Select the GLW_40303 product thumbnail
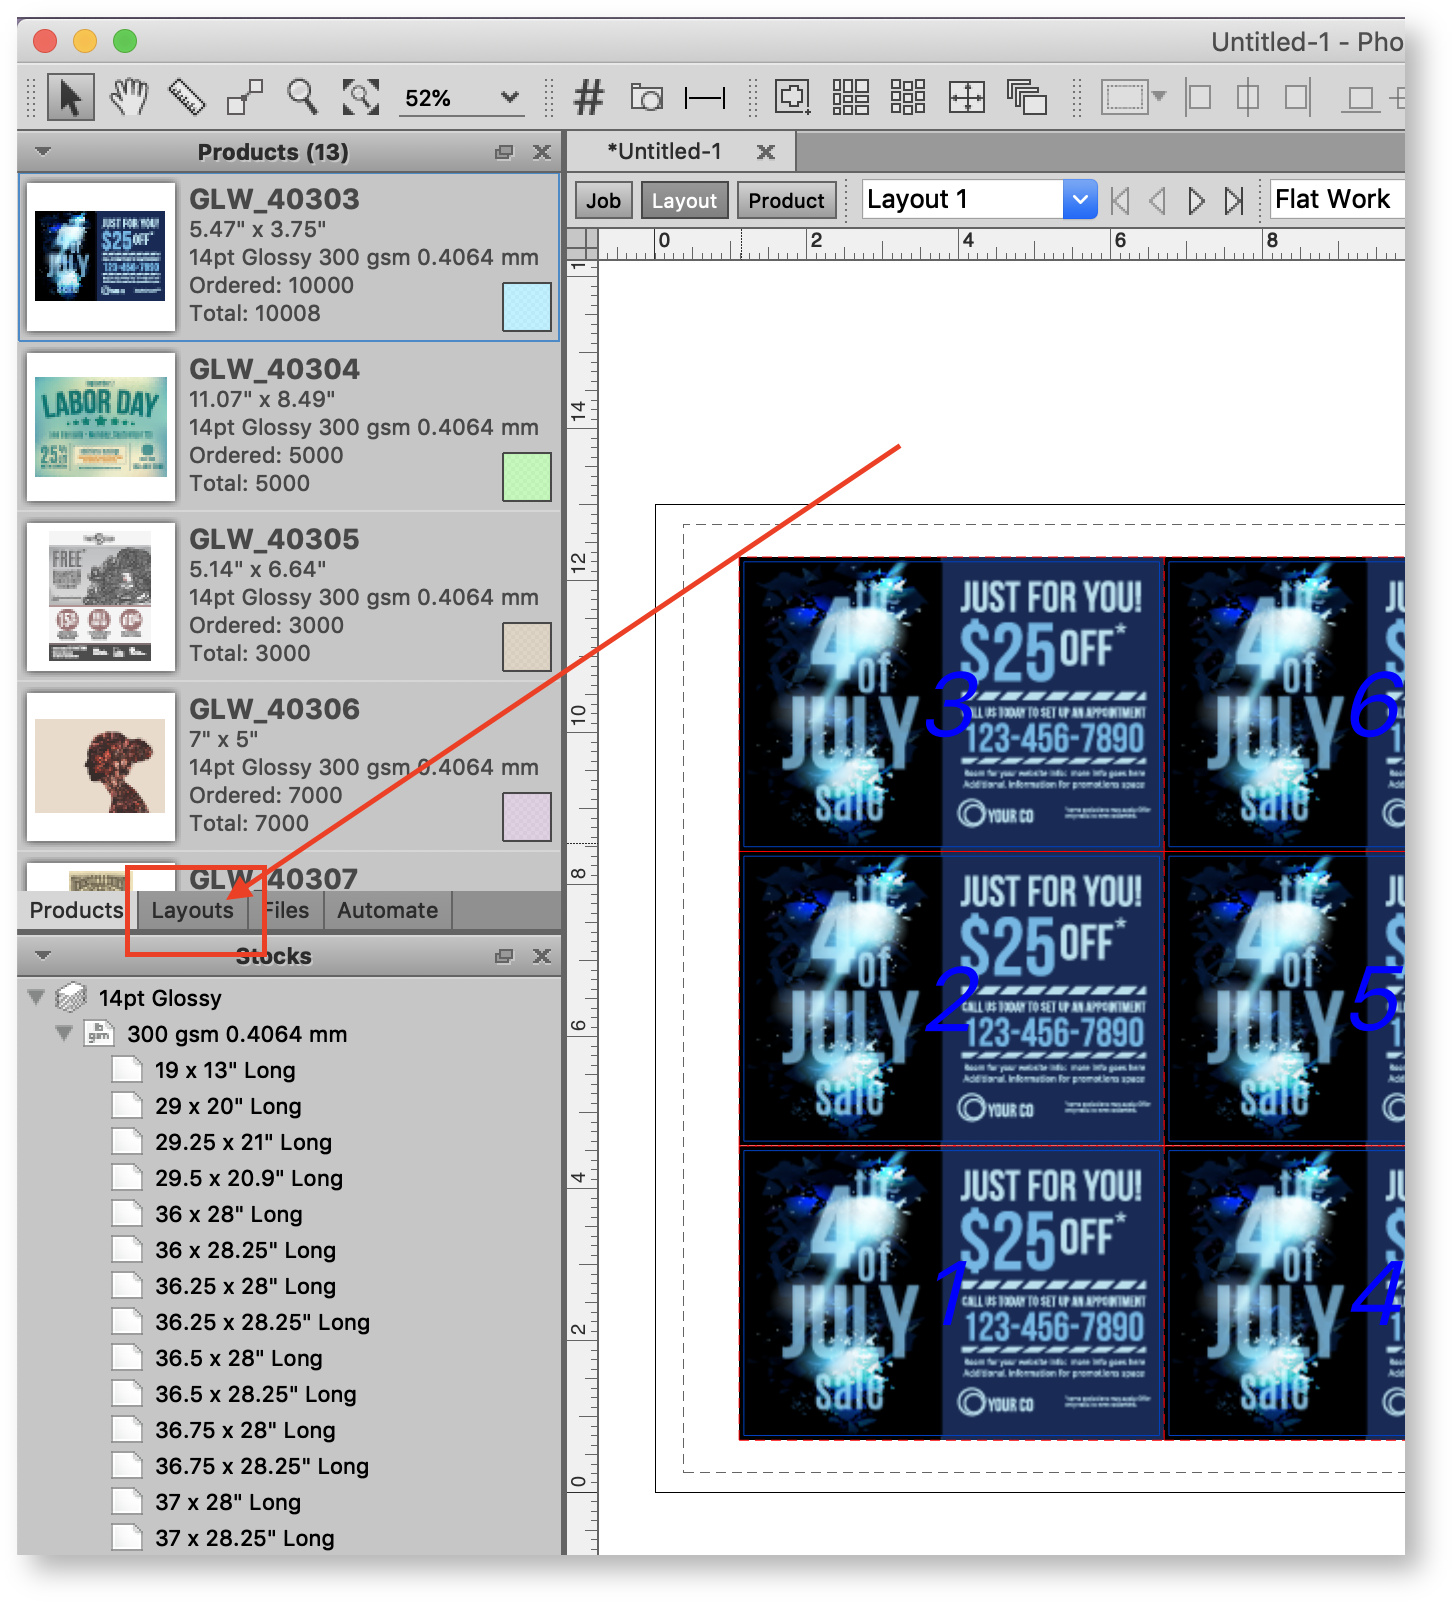The width and height of the screenshot is (1453, 1603). point(101,257)
